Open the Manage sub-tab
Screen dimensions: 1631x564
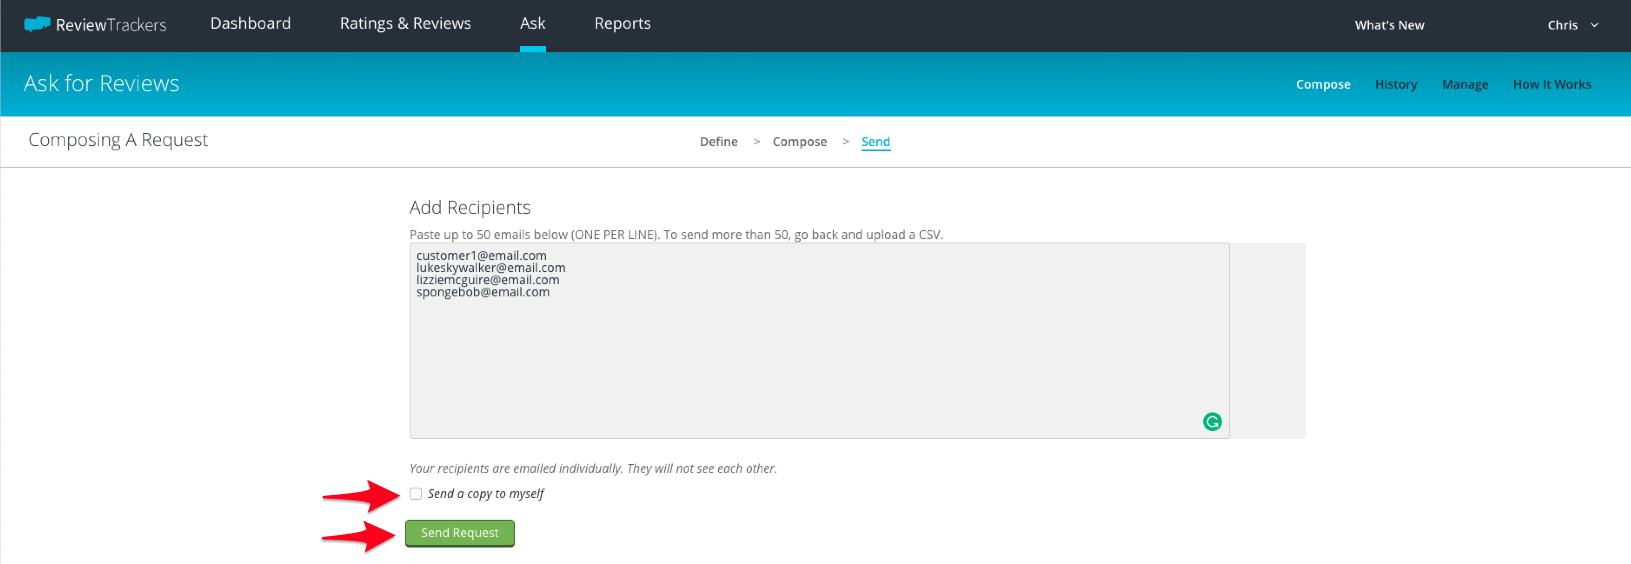pos(1465,85)
